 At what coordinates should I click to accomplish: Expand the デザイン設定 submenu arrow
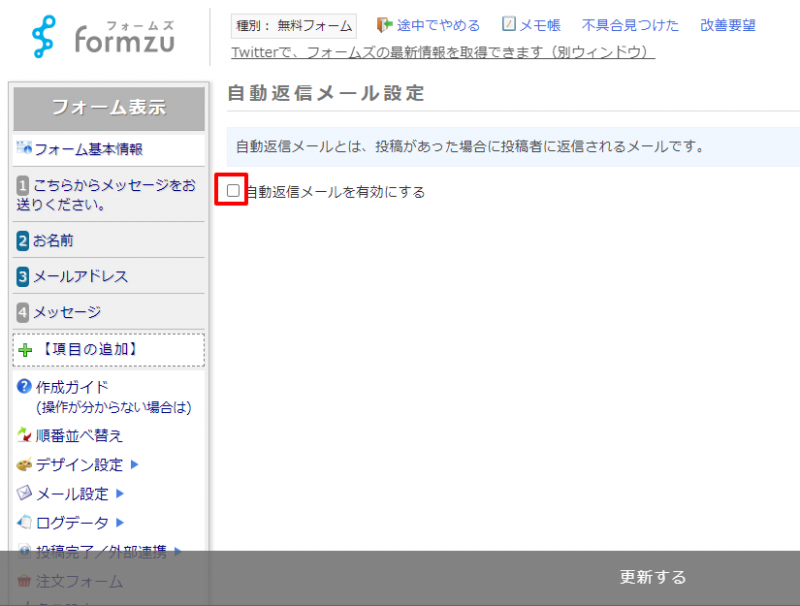[x=134, y=465]
